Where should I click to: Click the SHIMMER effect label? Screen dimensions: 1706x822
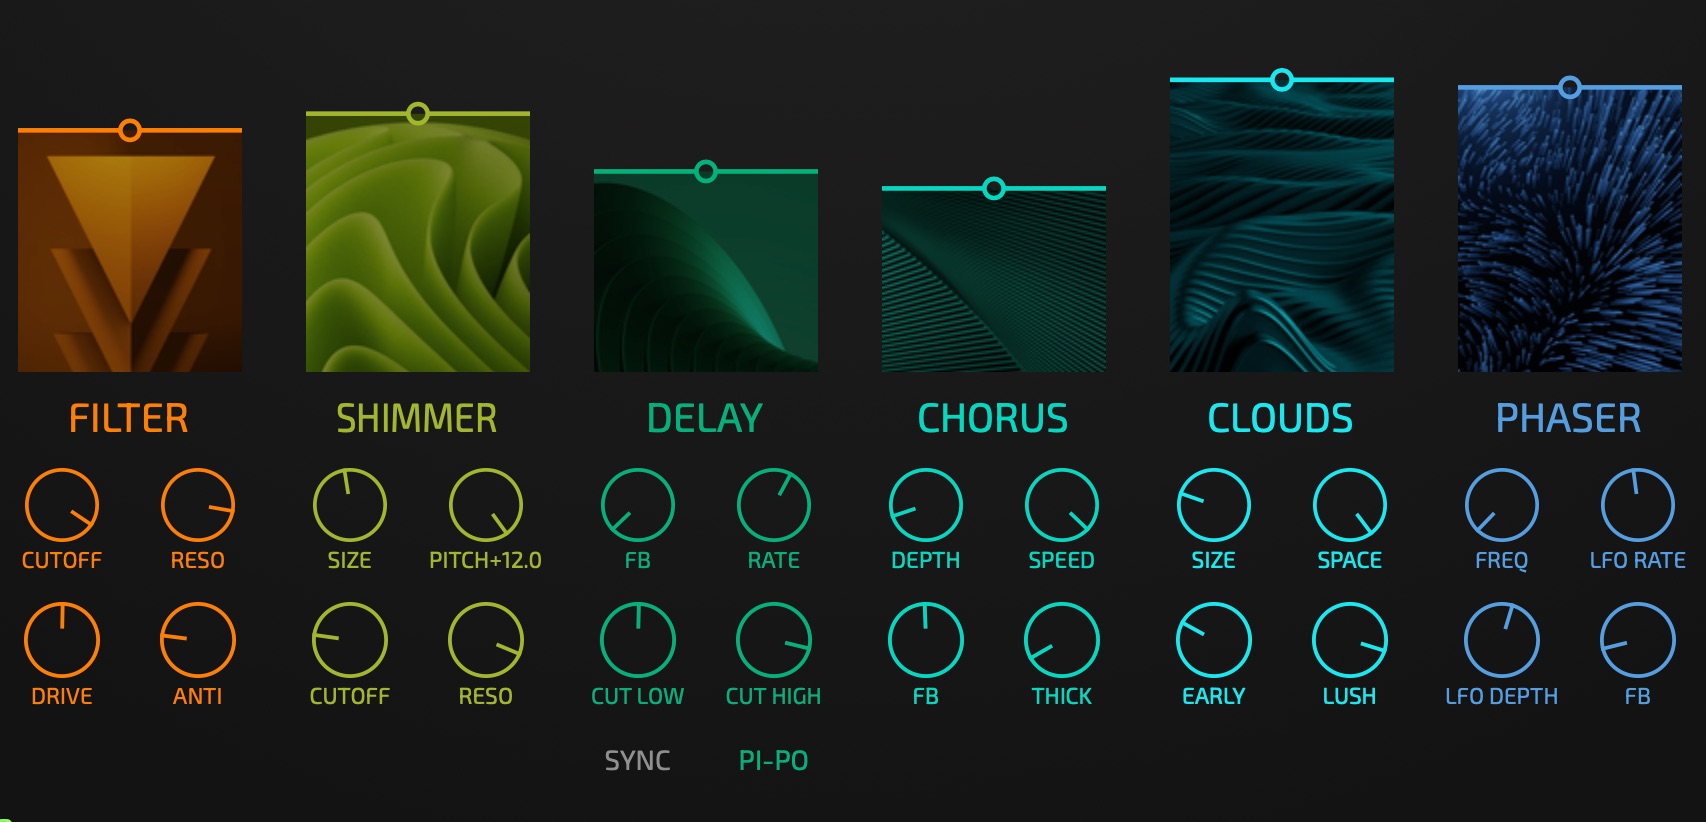pyautogui.click(x=417, y=419)
